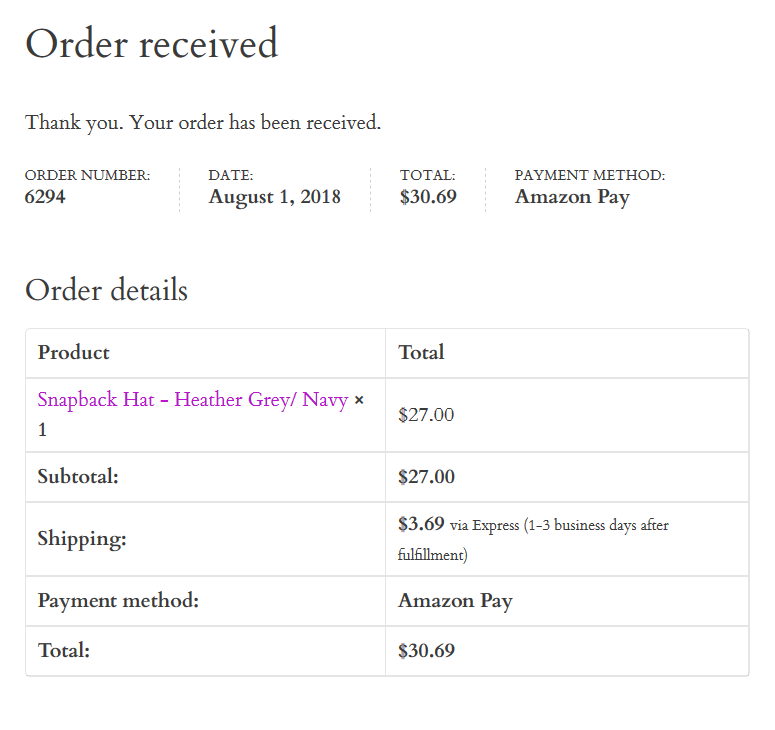Click the Subtotal label
The image size is (775, 730).
click(x=78, y=476)
